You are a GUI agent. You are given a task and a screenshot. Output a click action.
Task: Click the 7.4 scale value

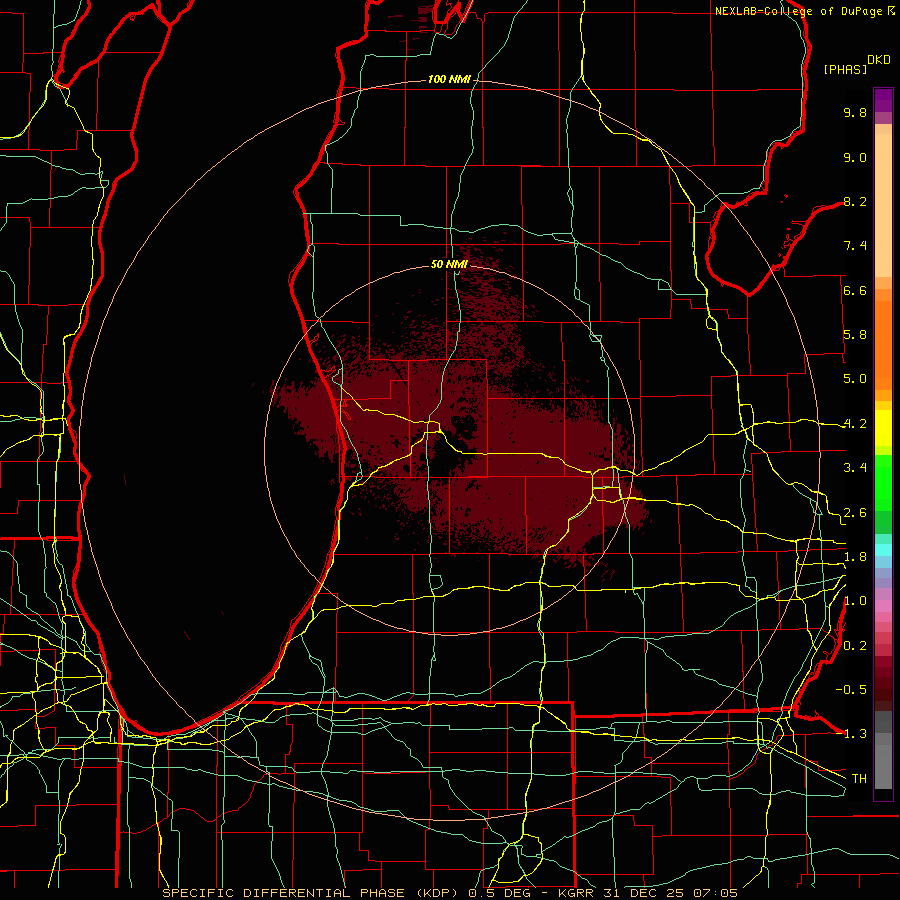[x=855, y=246]
